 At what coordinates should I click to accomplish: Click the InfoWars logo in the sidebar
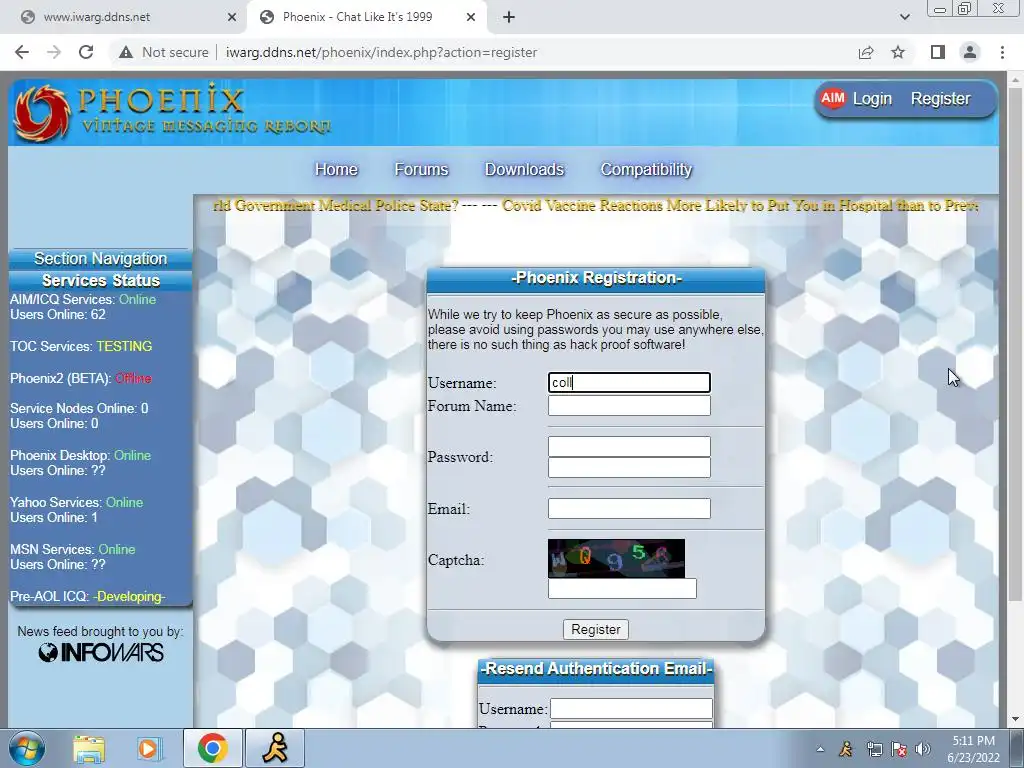pos(101,652)
